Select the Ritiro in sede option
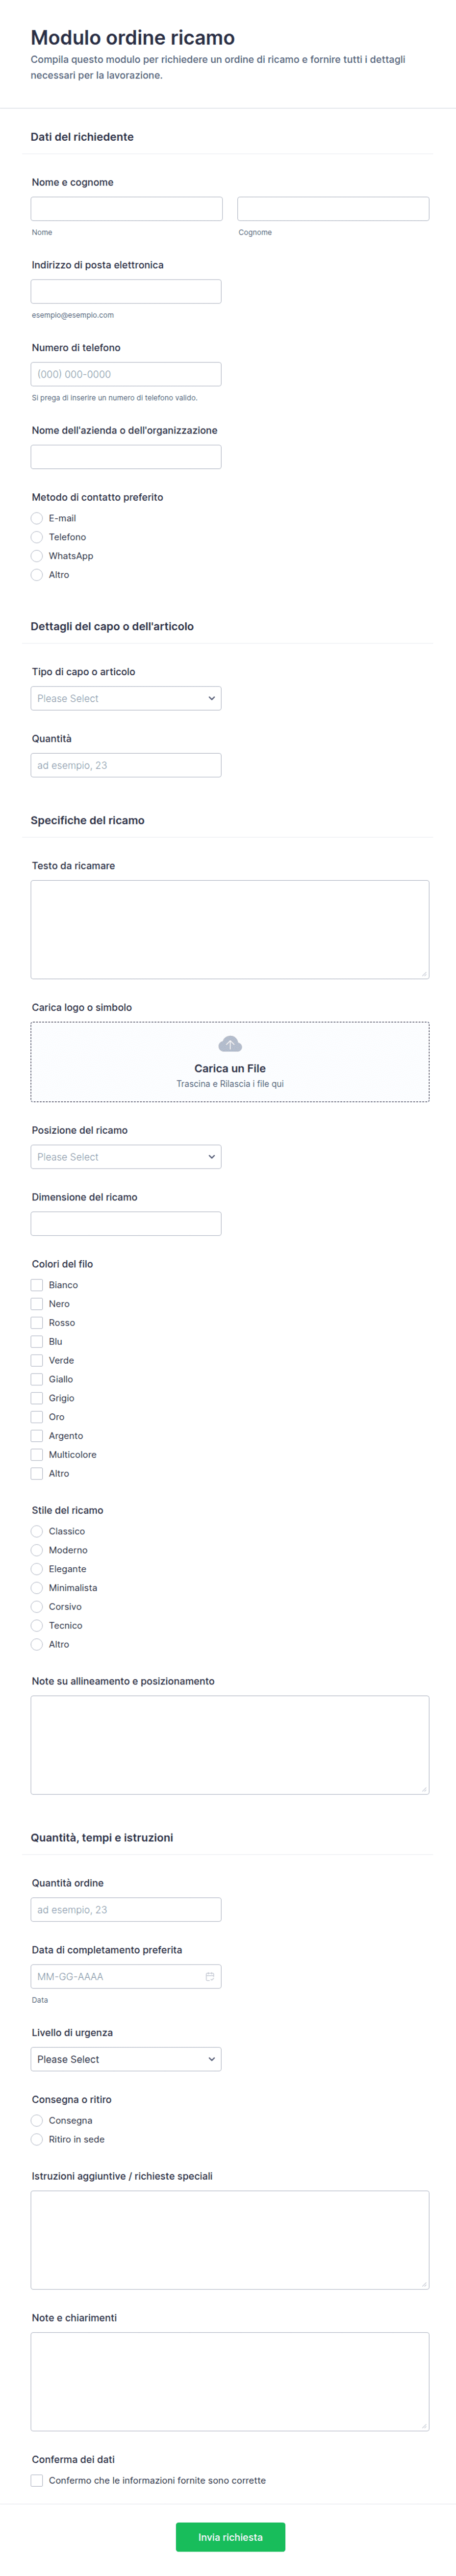 click(37, 2140)
